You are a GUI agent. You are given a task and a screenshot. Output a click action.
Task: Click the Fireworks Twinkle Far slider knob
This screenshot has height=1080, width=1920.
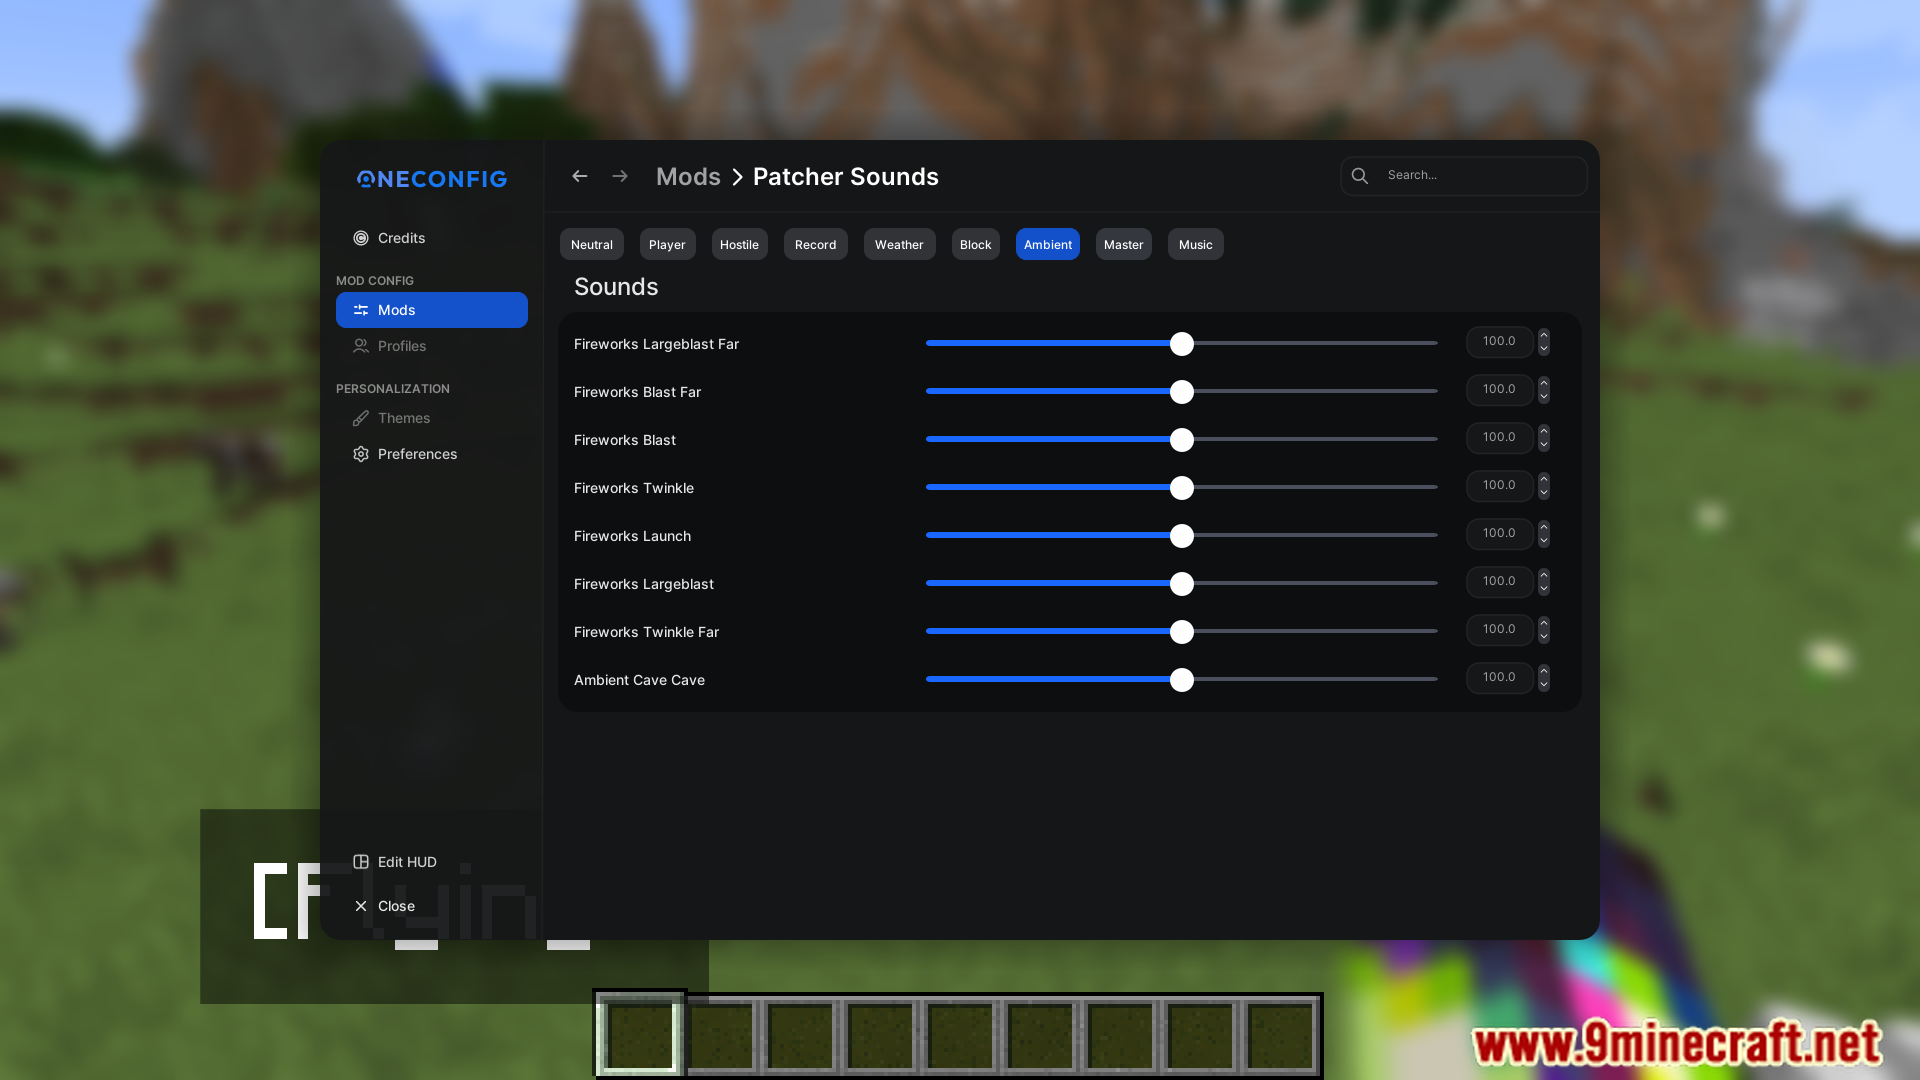(1182, 632)
